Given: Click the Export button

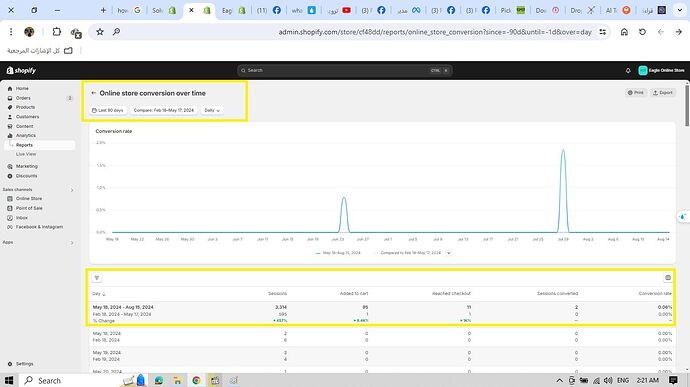Looking at the screenshot, I should [x=663, y=93].
